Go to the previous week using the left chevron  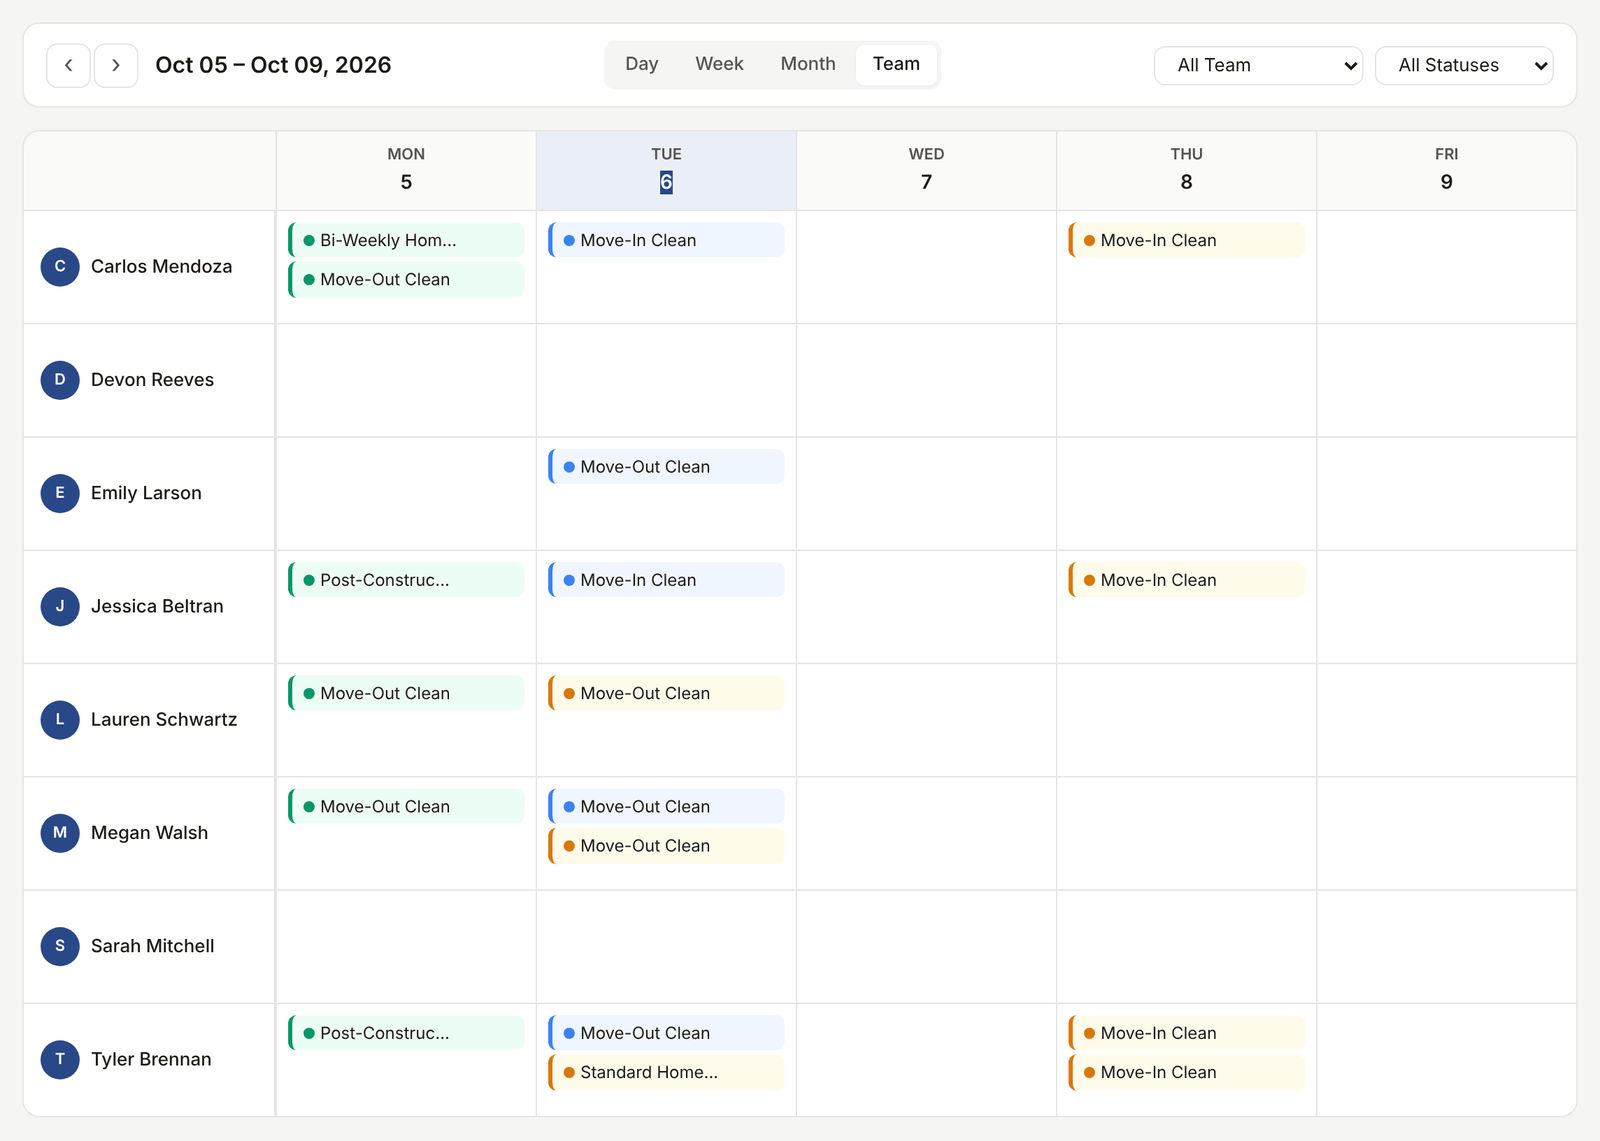[x=68, y=65]
